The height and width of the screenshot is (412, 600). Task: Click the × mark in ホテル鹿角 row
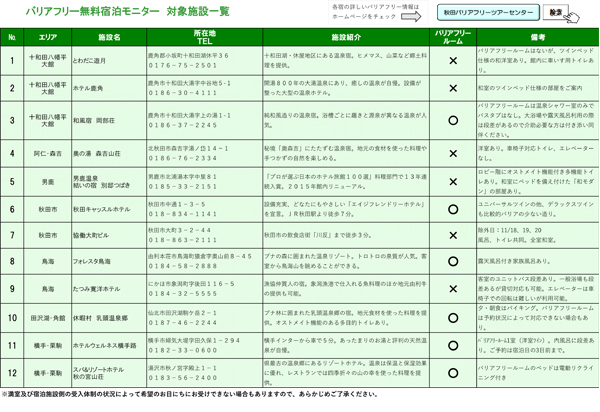(x=453, y=88)
